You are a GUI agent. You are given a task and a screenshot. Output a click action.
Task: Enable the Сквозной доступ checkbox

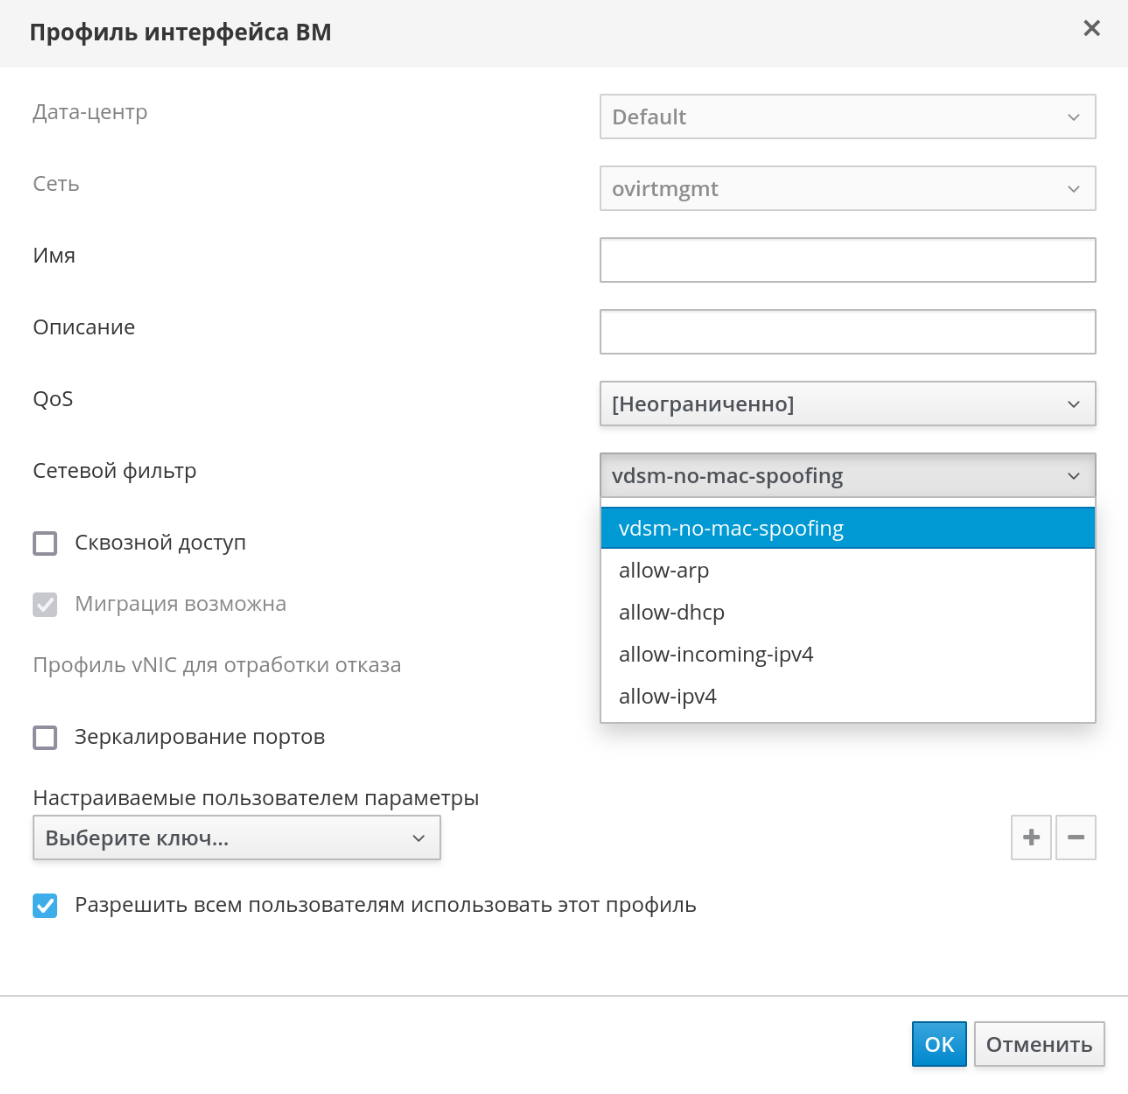click(x=45, y=543)
